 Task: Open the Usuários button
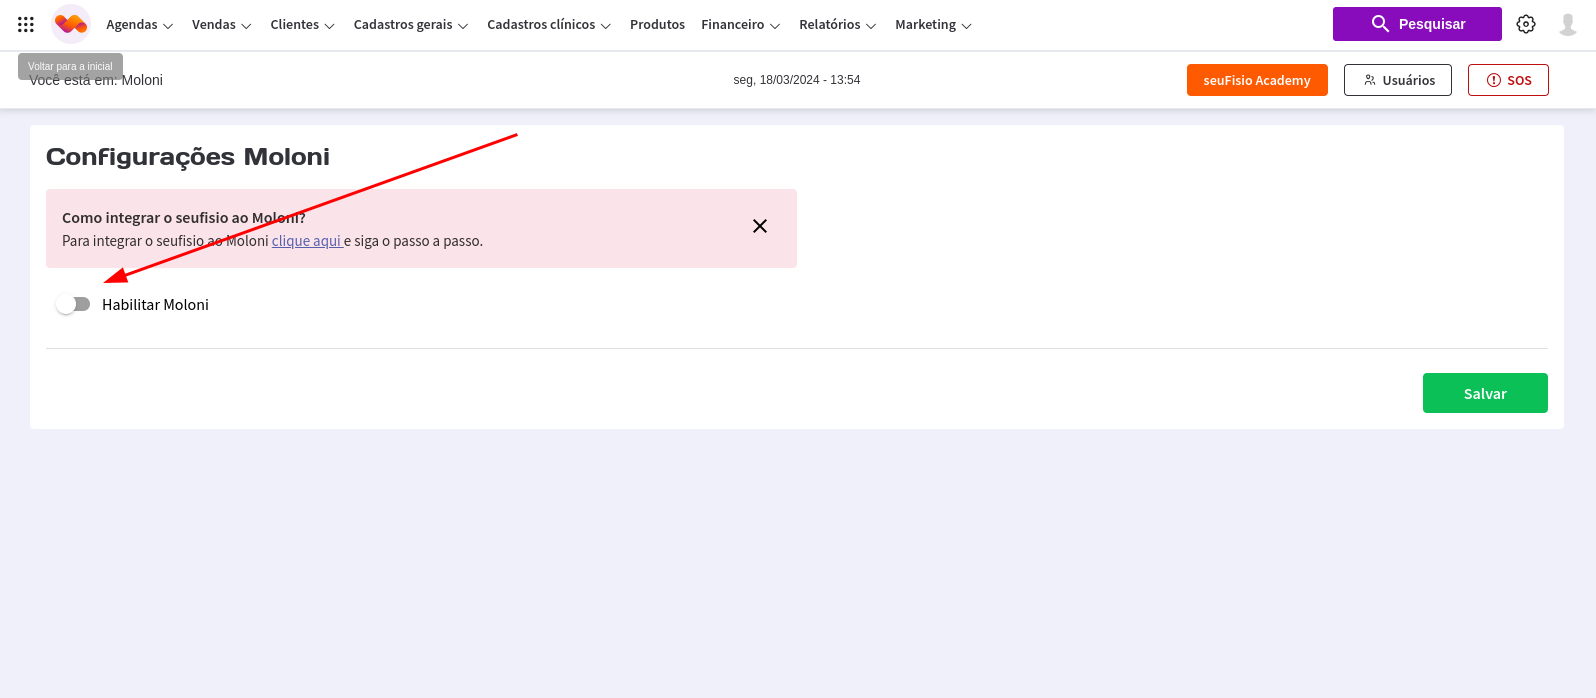[x=1398, y=80]
